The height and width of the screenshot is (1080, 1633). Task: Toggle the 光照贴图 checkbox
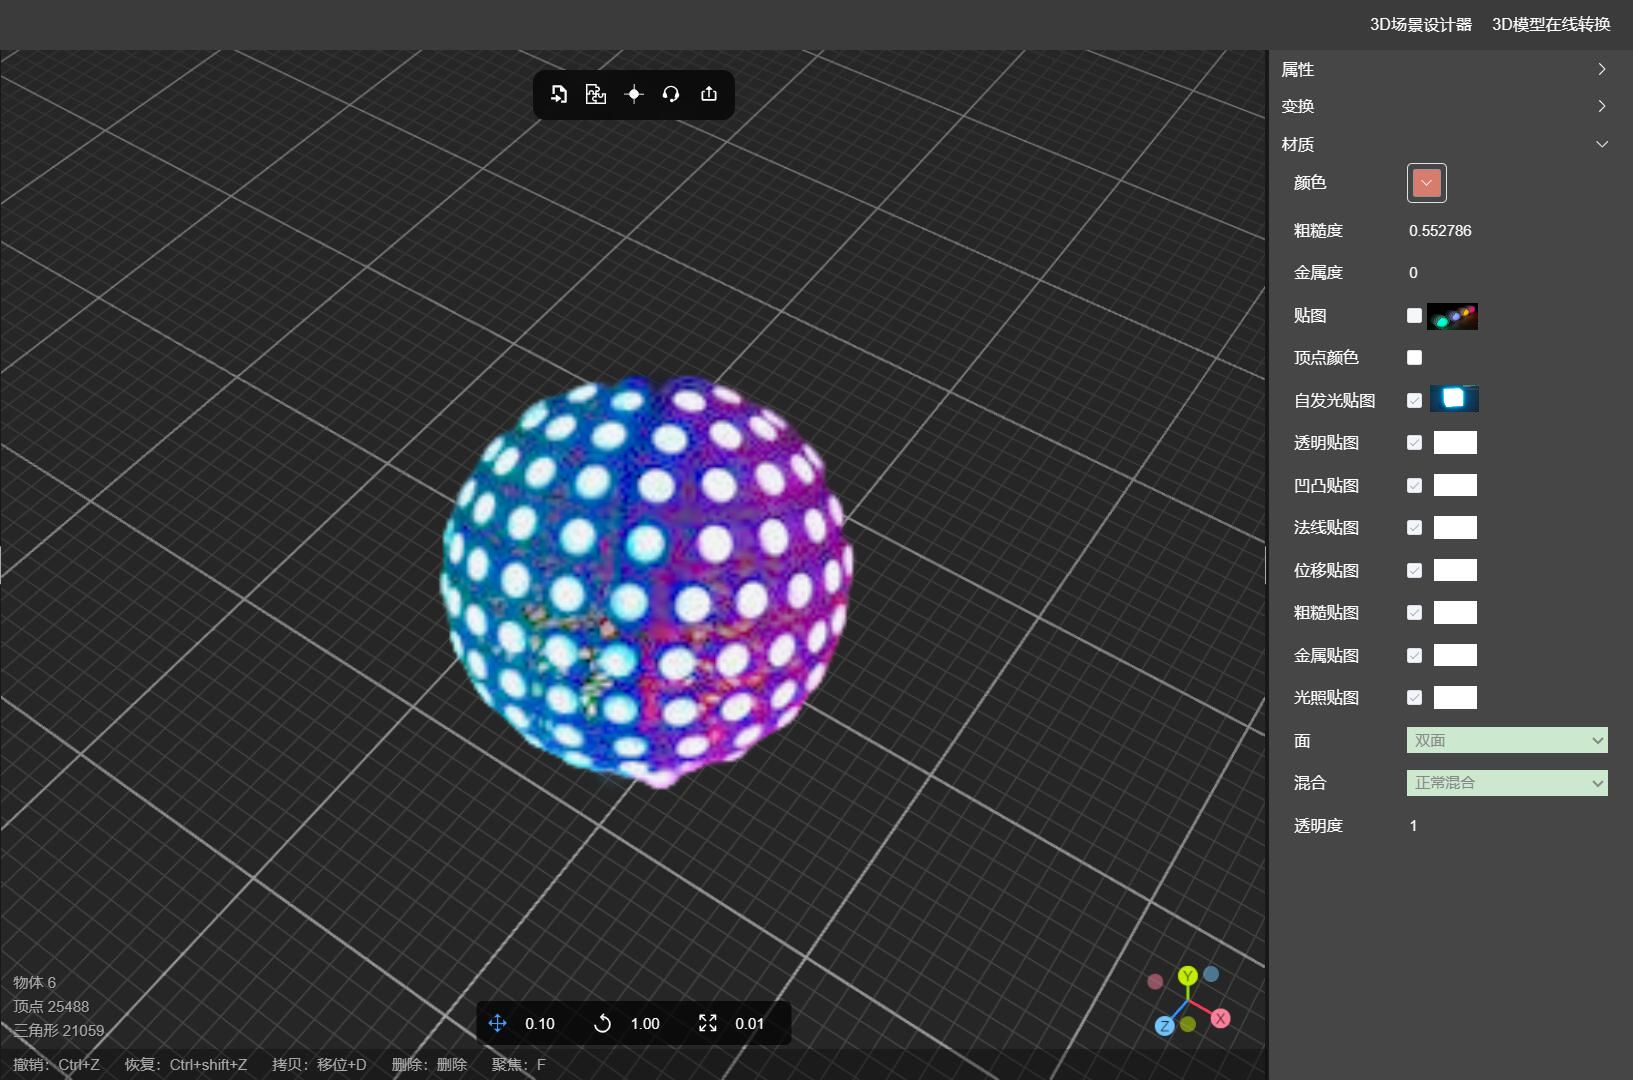[1414, 697]
